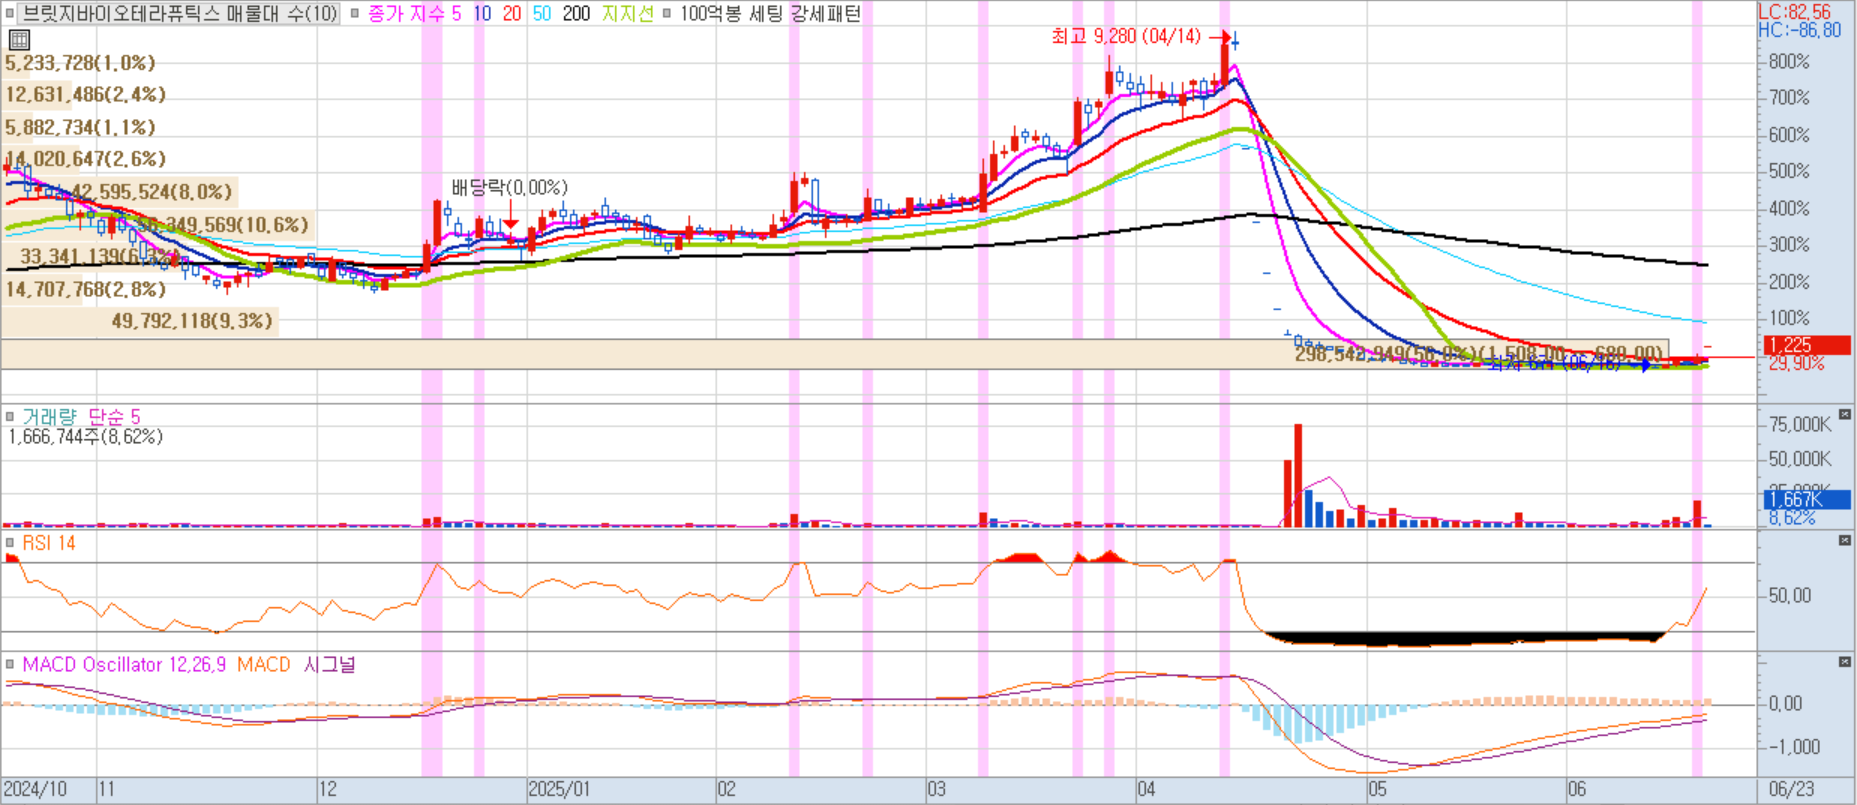Click the 75,000K volume axis label
Viewport: 1857px width, 805px height.
point(1800,424)
